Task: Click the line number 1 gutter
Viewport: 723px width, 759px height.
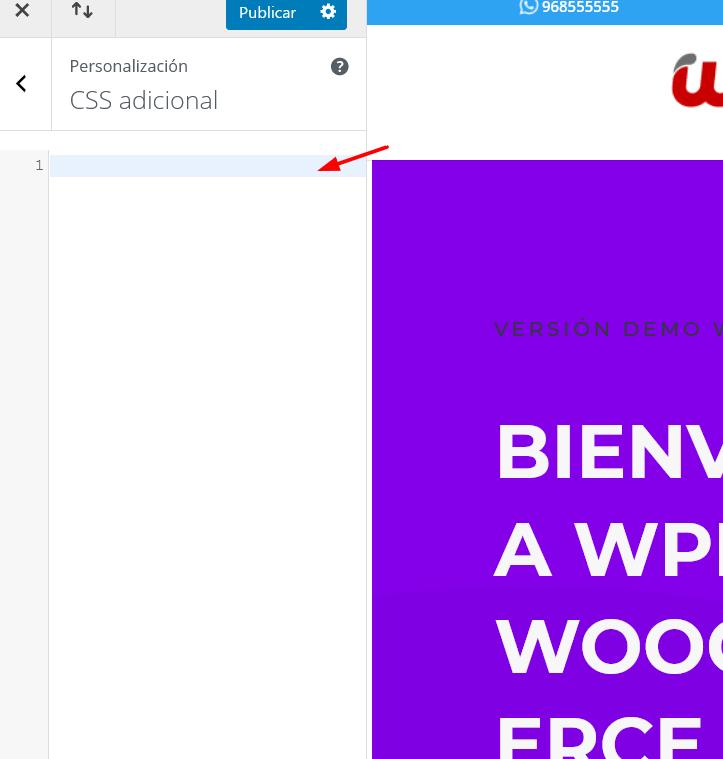Action: tap(39, 166)
